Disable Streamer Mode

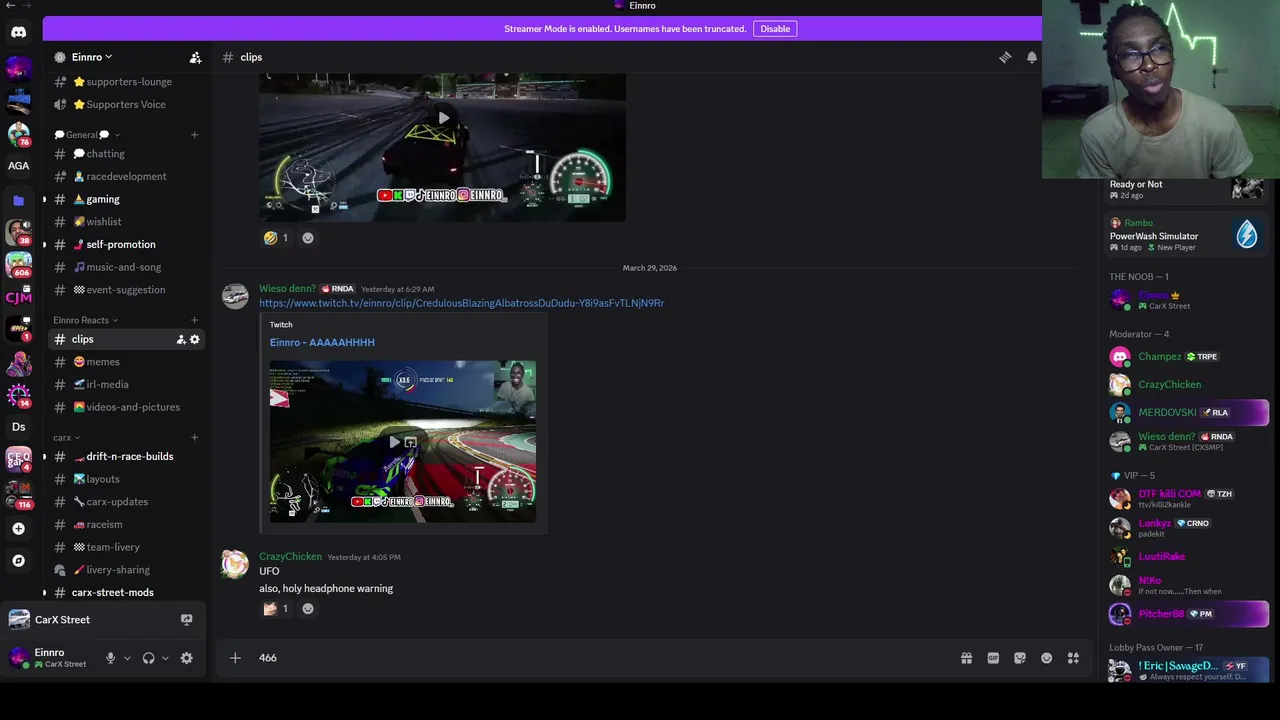pos(775,29)
